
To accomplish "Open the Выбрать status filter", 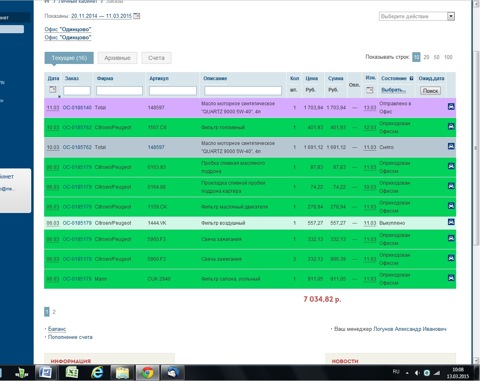I will click(393, 90).
